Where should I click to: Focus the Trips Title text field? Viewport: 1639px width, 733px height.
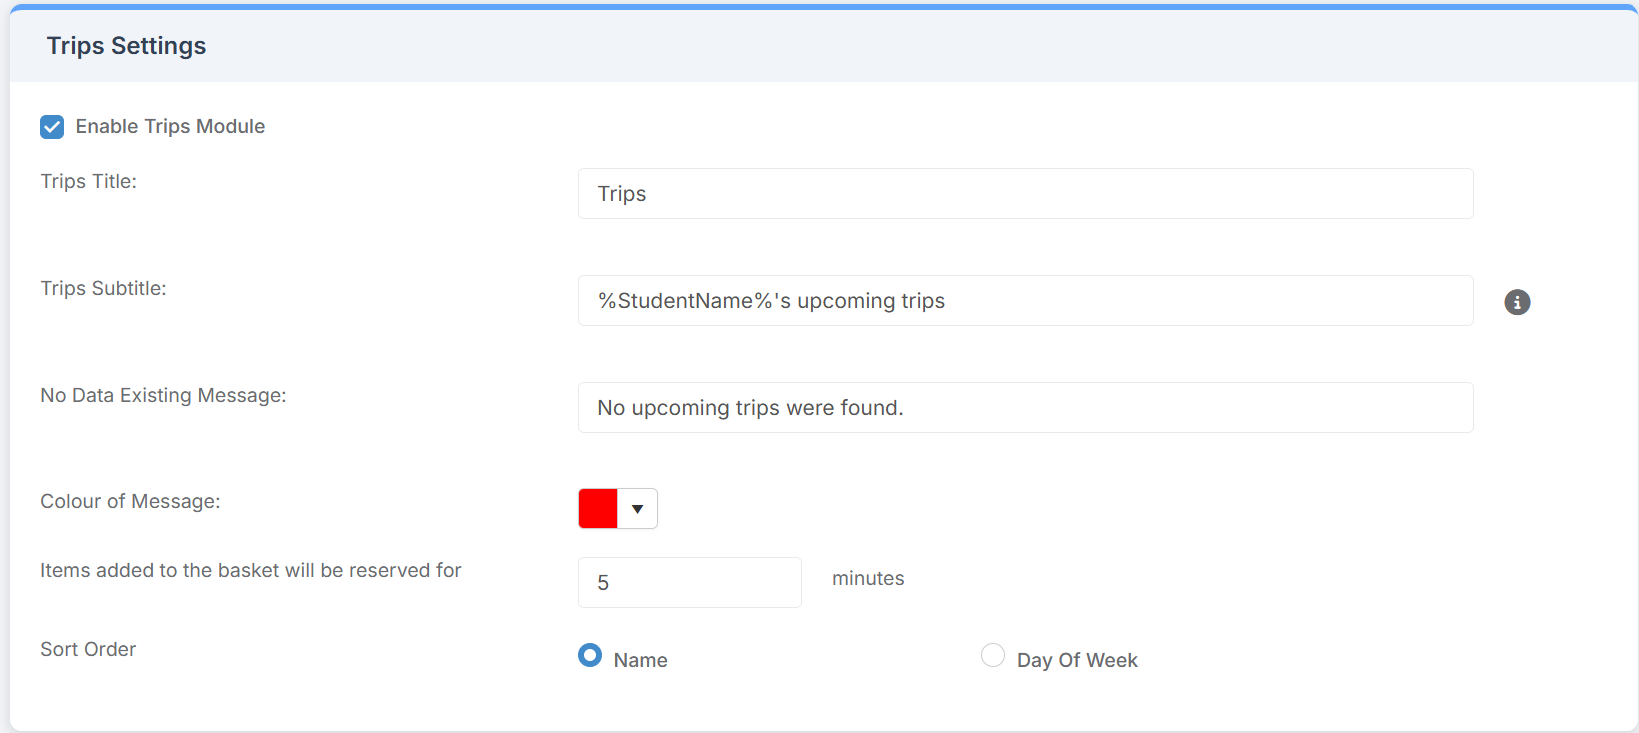coord(1025,194)
